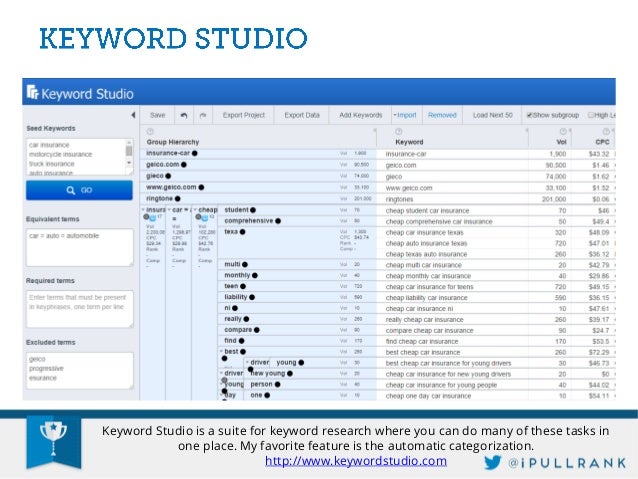This screenshot has height=479, width=638.
Task: Click black dot beside comprehensive subgroup
Action: tap(278, 221)
